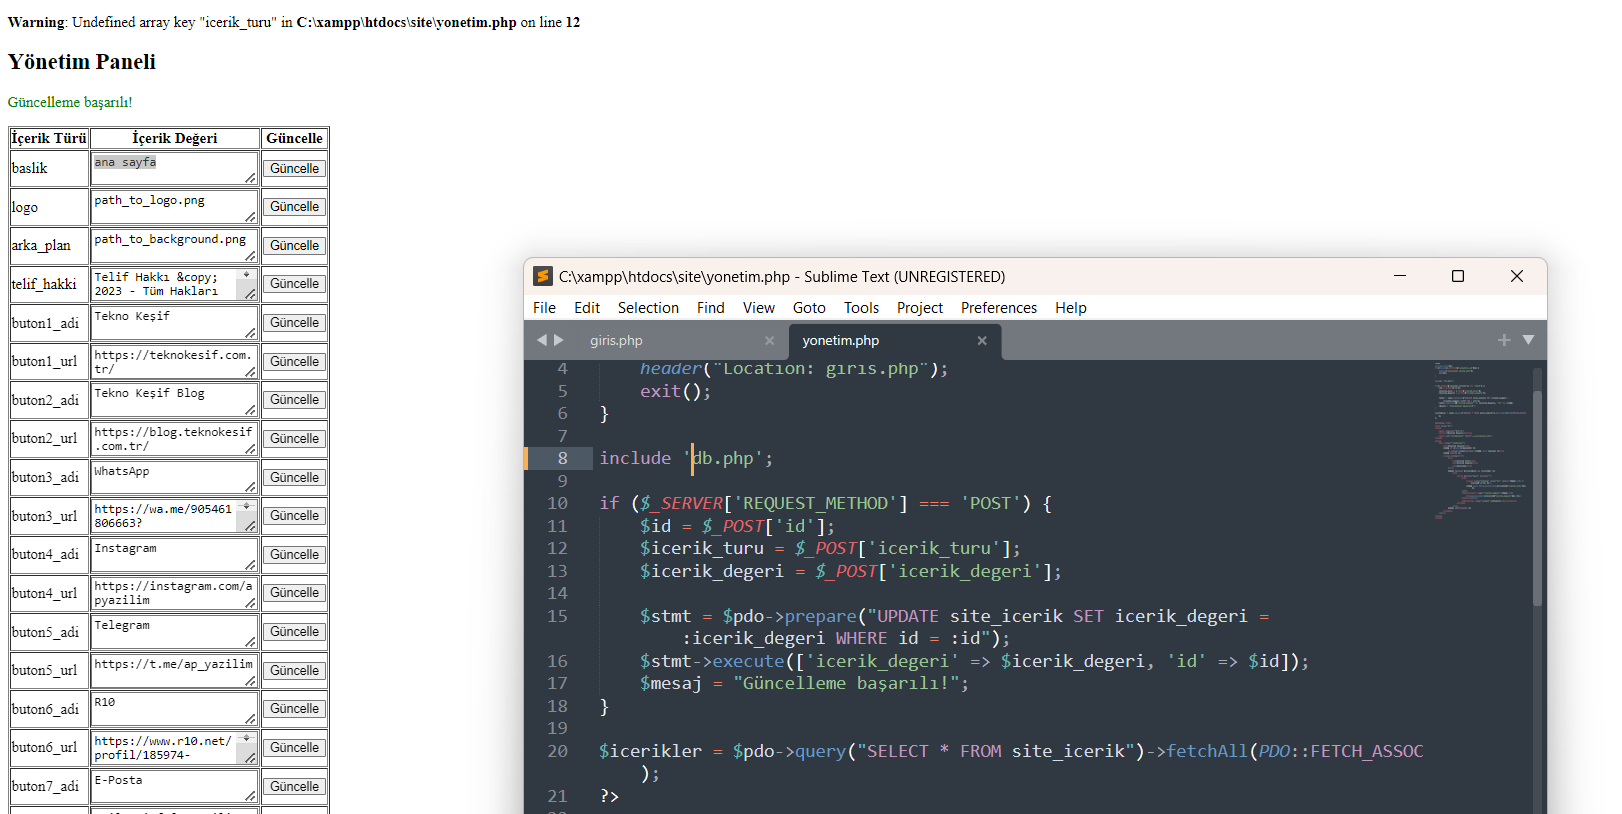Viewport: 1622px width, 814px height.
Task: Click Güncelle button for buton3_url row
Action: click(294, 516)
